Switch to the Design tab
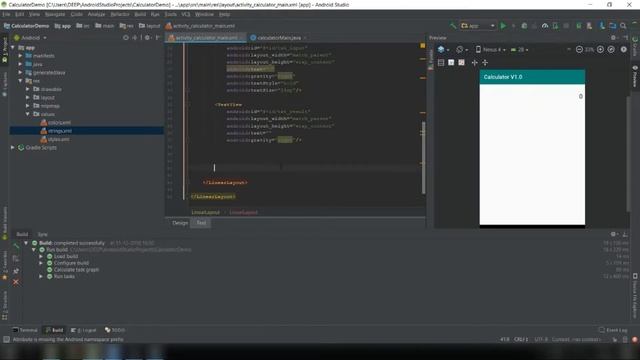Screen dimensions: 640x360 (x=180, y=223)
